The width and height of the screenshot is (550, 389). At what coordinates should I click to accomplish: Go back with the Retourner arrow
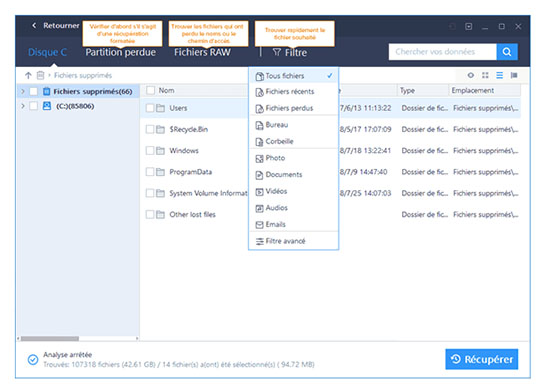[34, 26]
